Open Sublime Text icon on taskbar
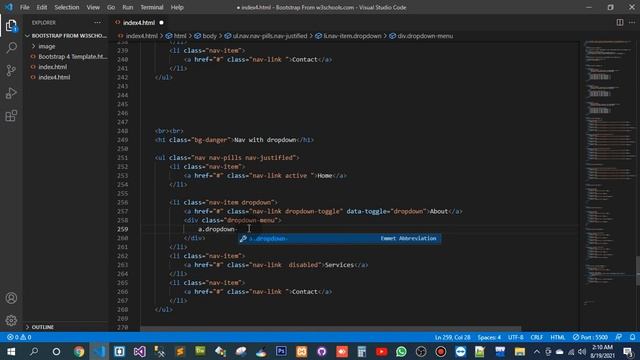This screenshot has width=640, height=360. pos(180,351)
